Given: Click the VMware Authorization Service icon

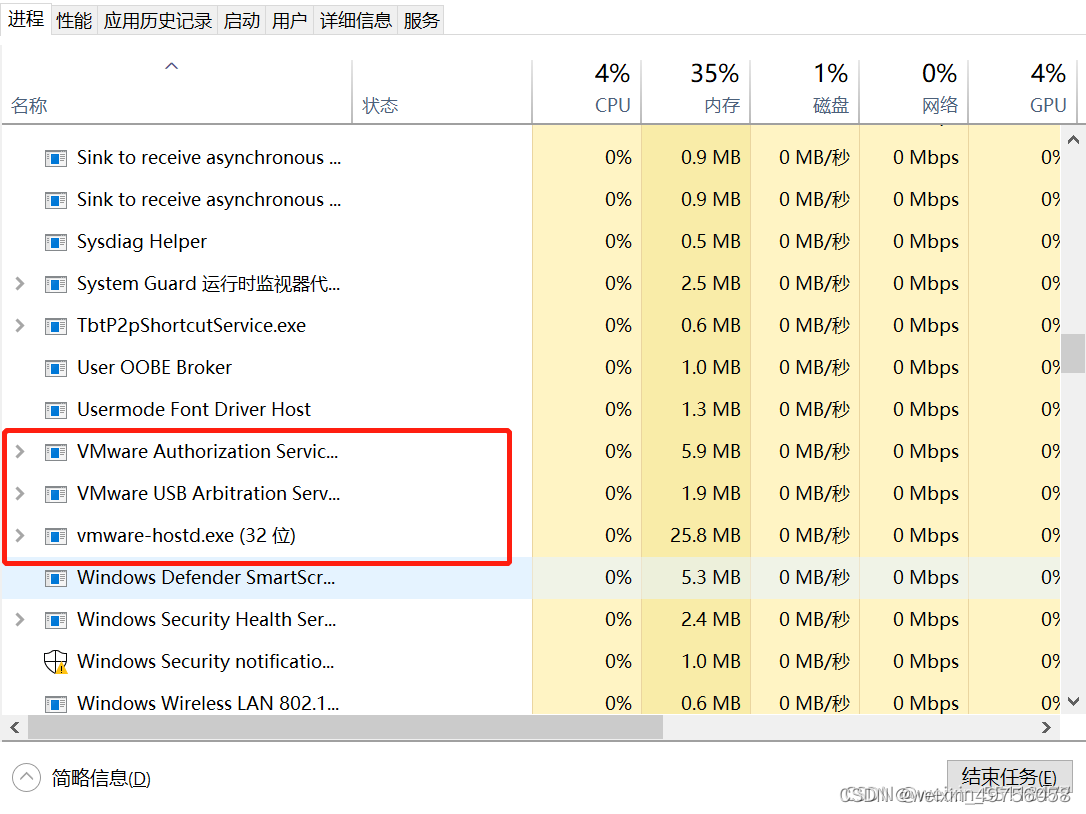Looking at the screenshot, I should tap(56, 452).
